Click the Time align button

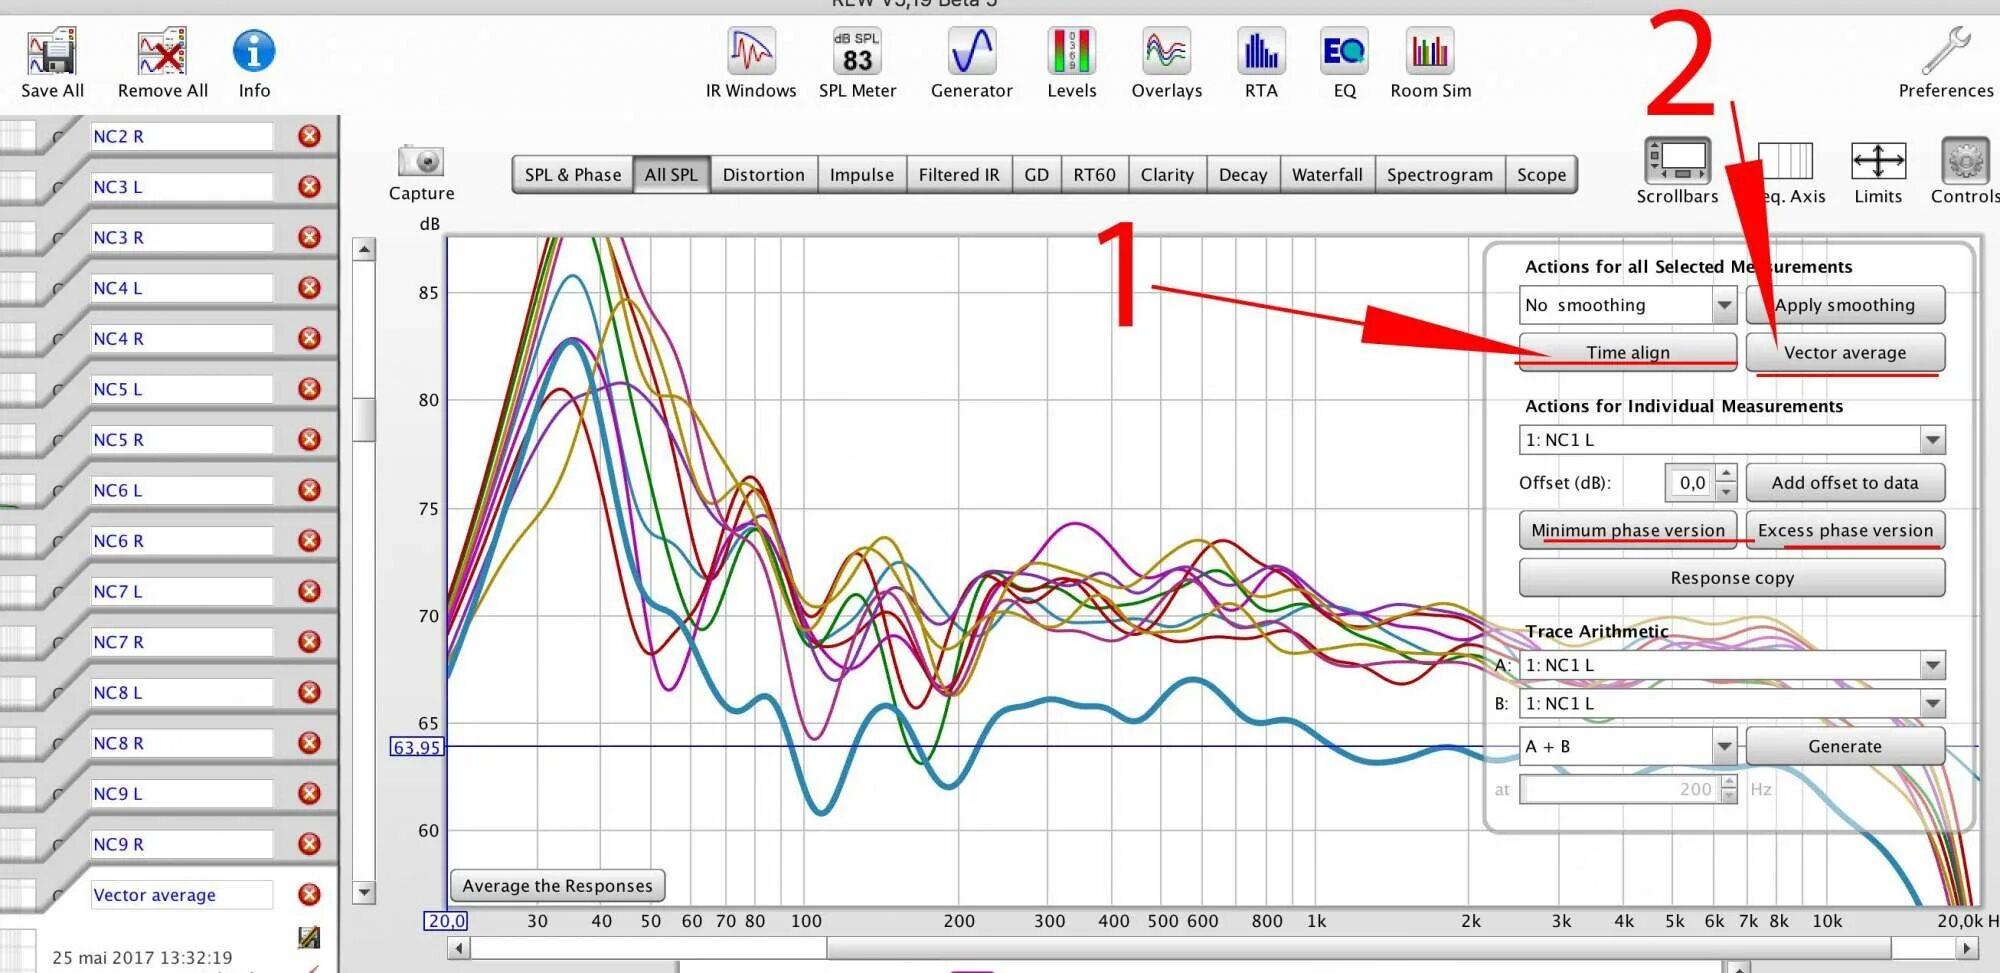[1627, 352]
